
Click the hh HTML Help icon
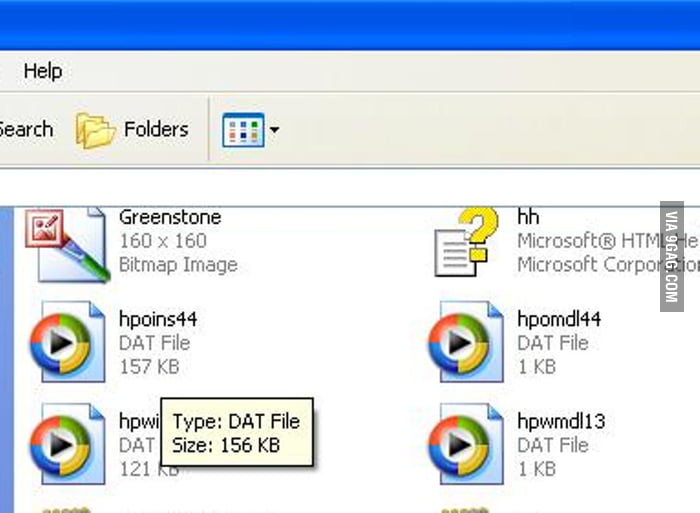(466, 242)
